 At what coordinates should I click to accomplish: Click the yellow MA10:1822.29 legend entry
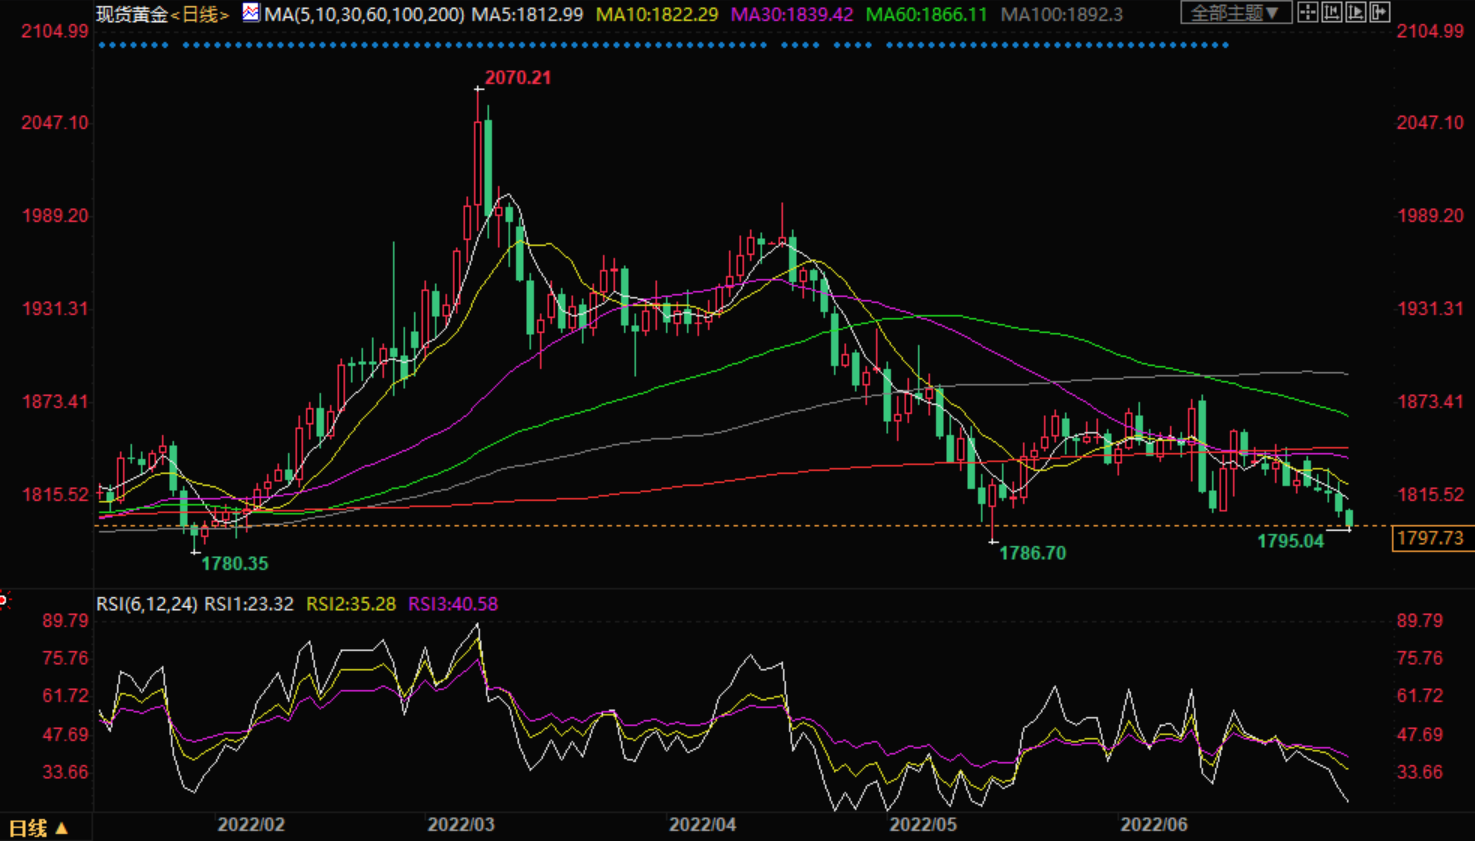click(657, 15)
